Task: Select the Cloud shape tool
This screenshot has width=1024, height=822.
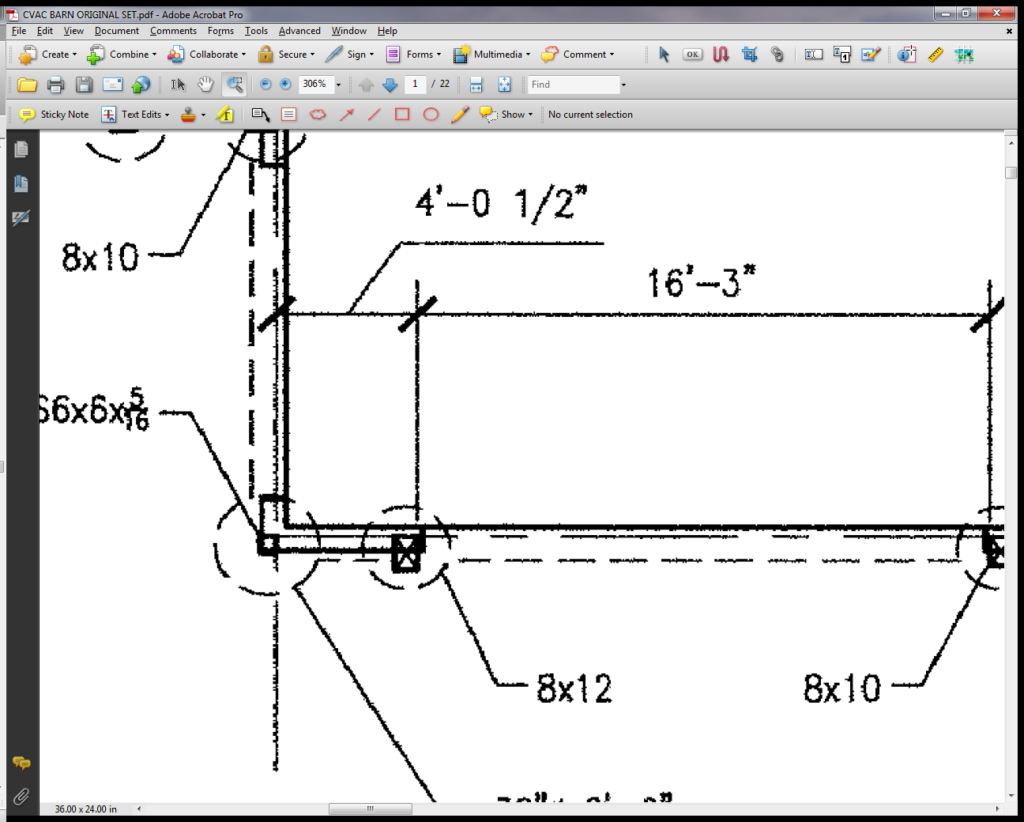Action: point(317,114)
